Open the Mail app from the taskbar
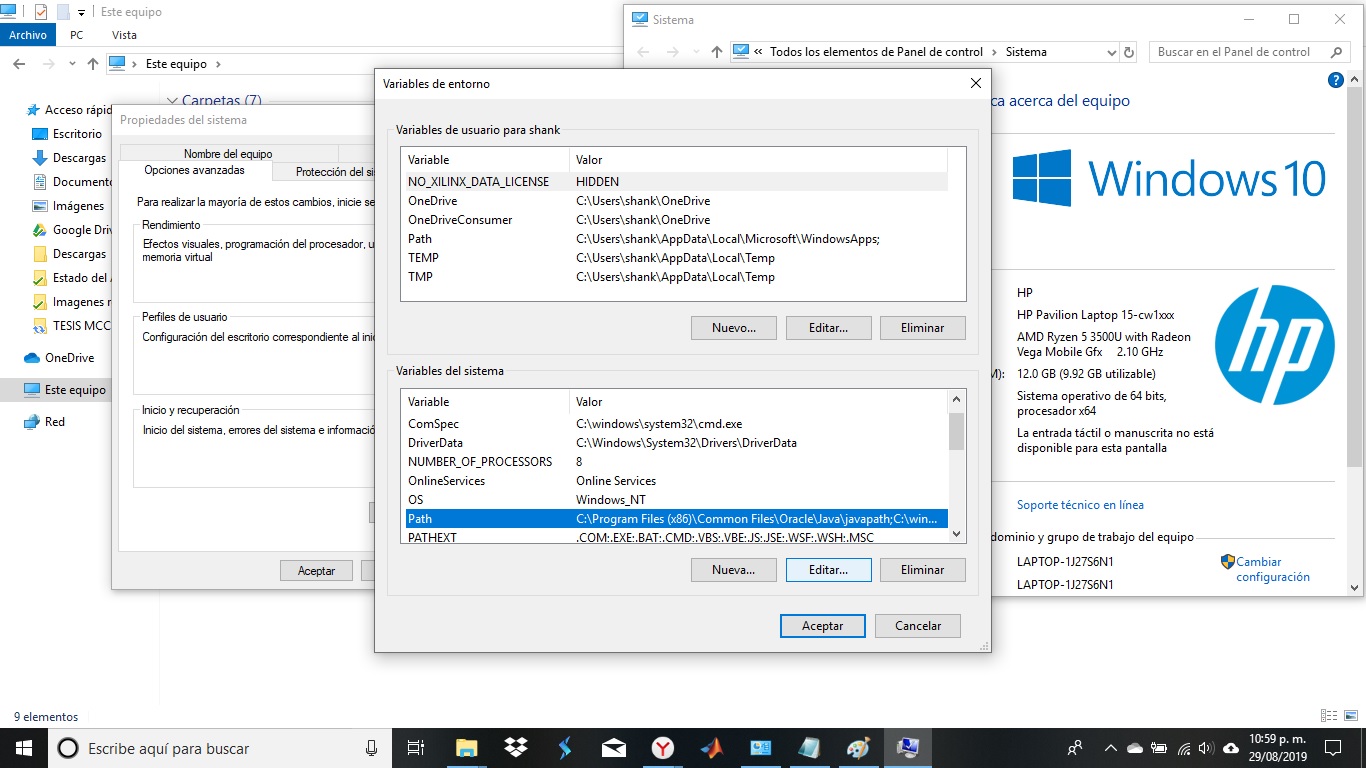 612,747
